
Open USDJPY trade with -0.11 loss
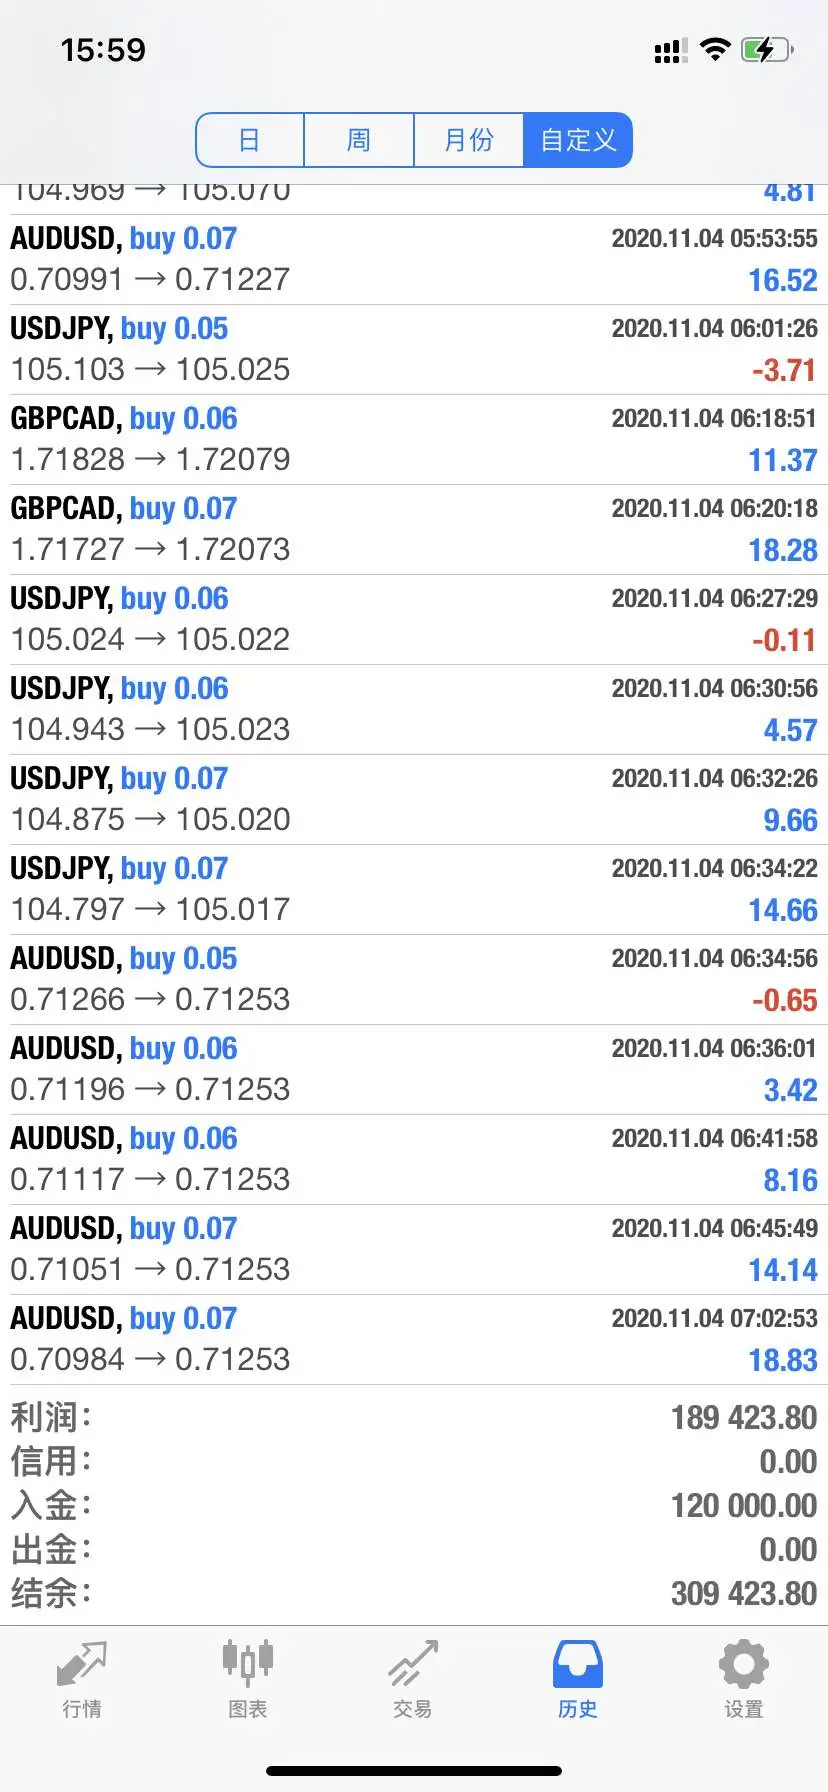pyautogui.click(x=414, y=620)
